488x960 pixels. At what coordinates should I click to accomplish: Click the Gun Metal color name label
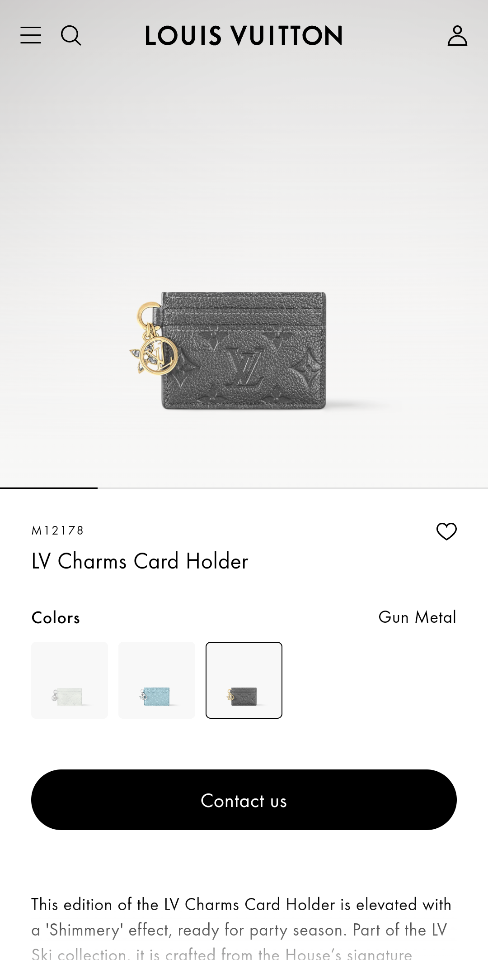pyautogui.click(x=417, y=617)
